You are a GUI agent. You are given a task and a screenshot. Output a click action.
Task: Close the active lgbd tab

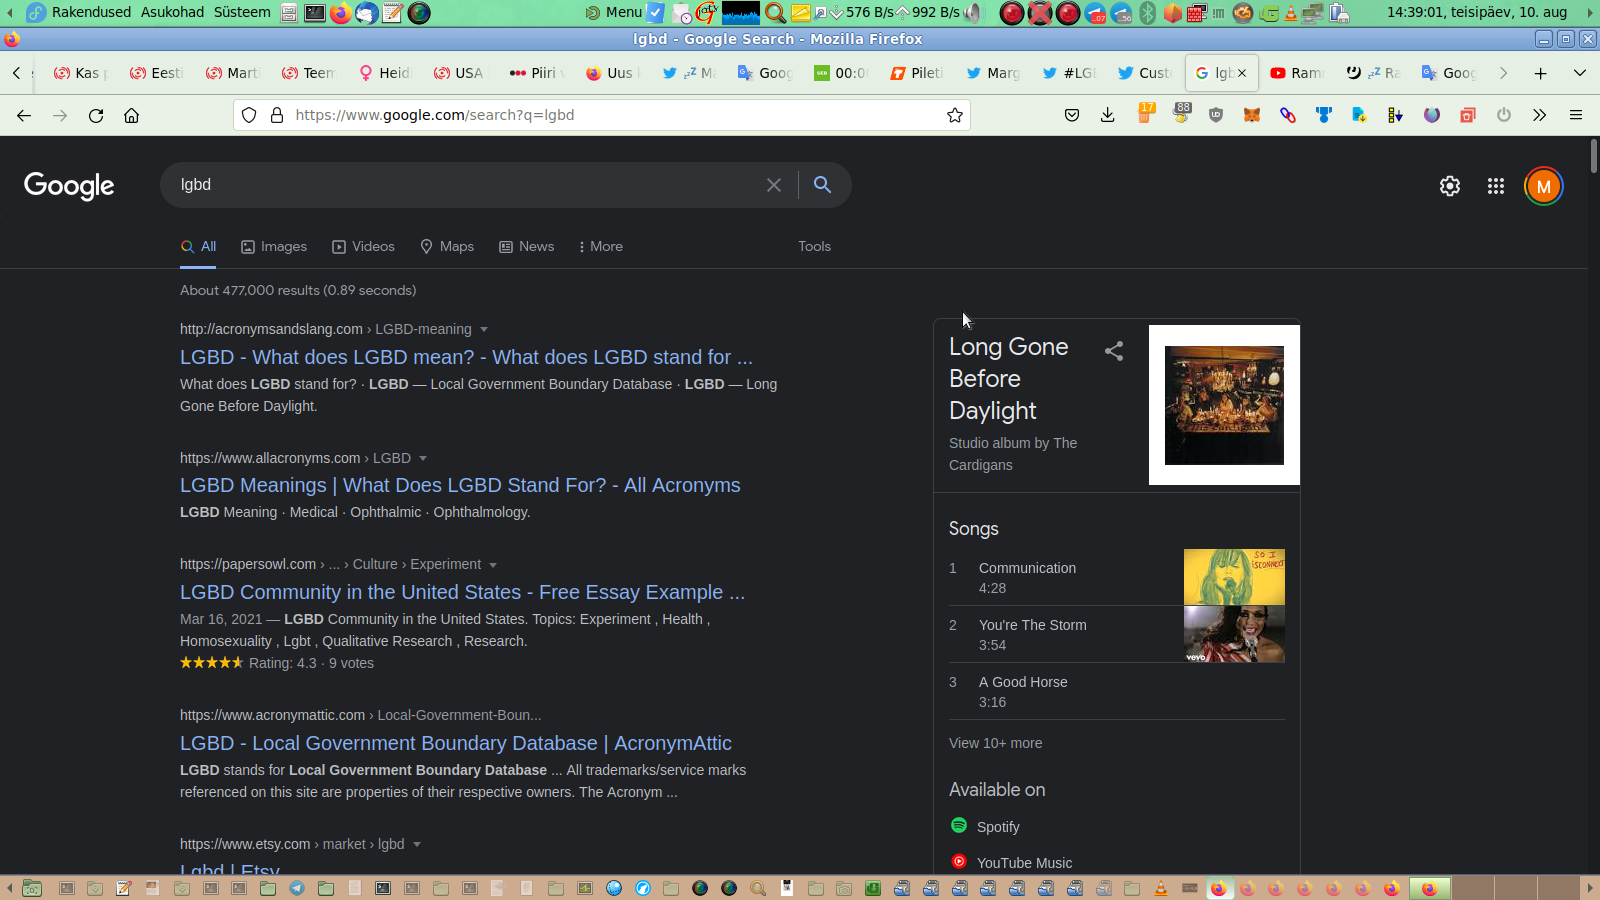pos(1242,73)
